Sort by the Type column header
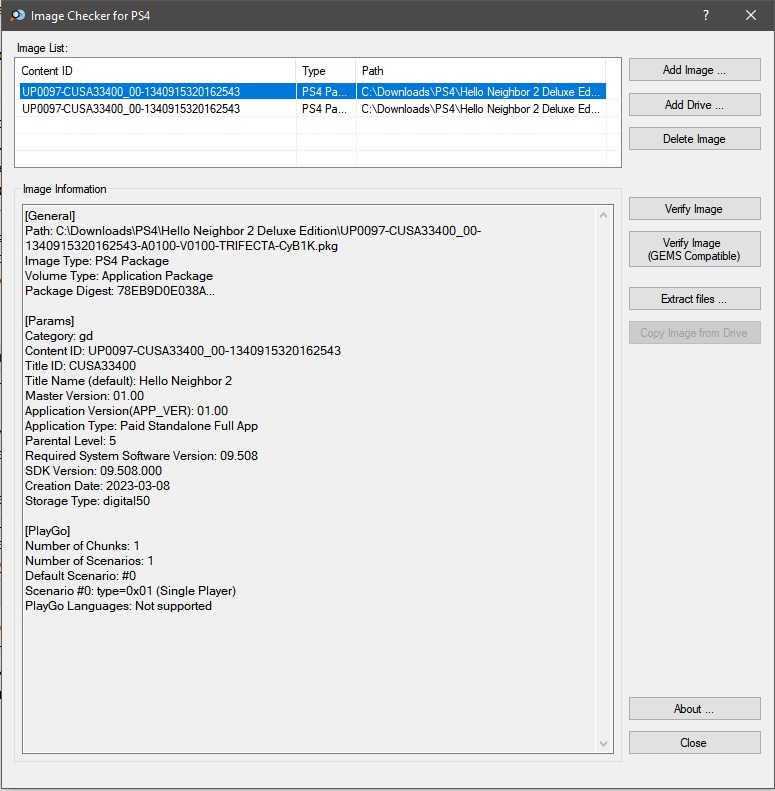 pos(326,71)
